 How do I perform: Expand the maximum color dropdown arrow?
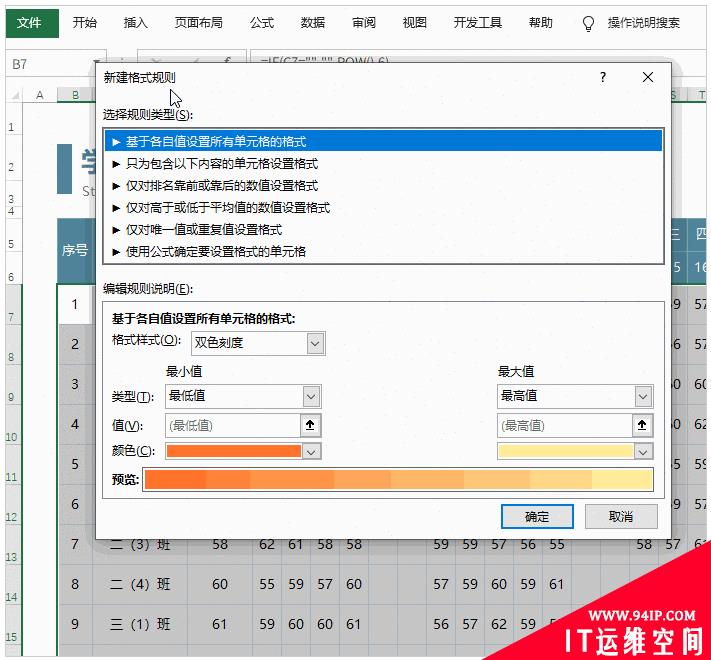click(643, 451)
